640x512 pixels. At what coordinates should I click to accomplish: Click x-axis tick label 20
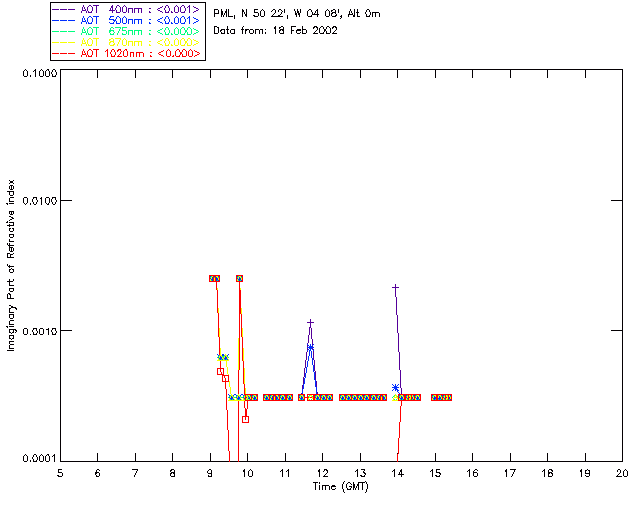coord(622,473)
